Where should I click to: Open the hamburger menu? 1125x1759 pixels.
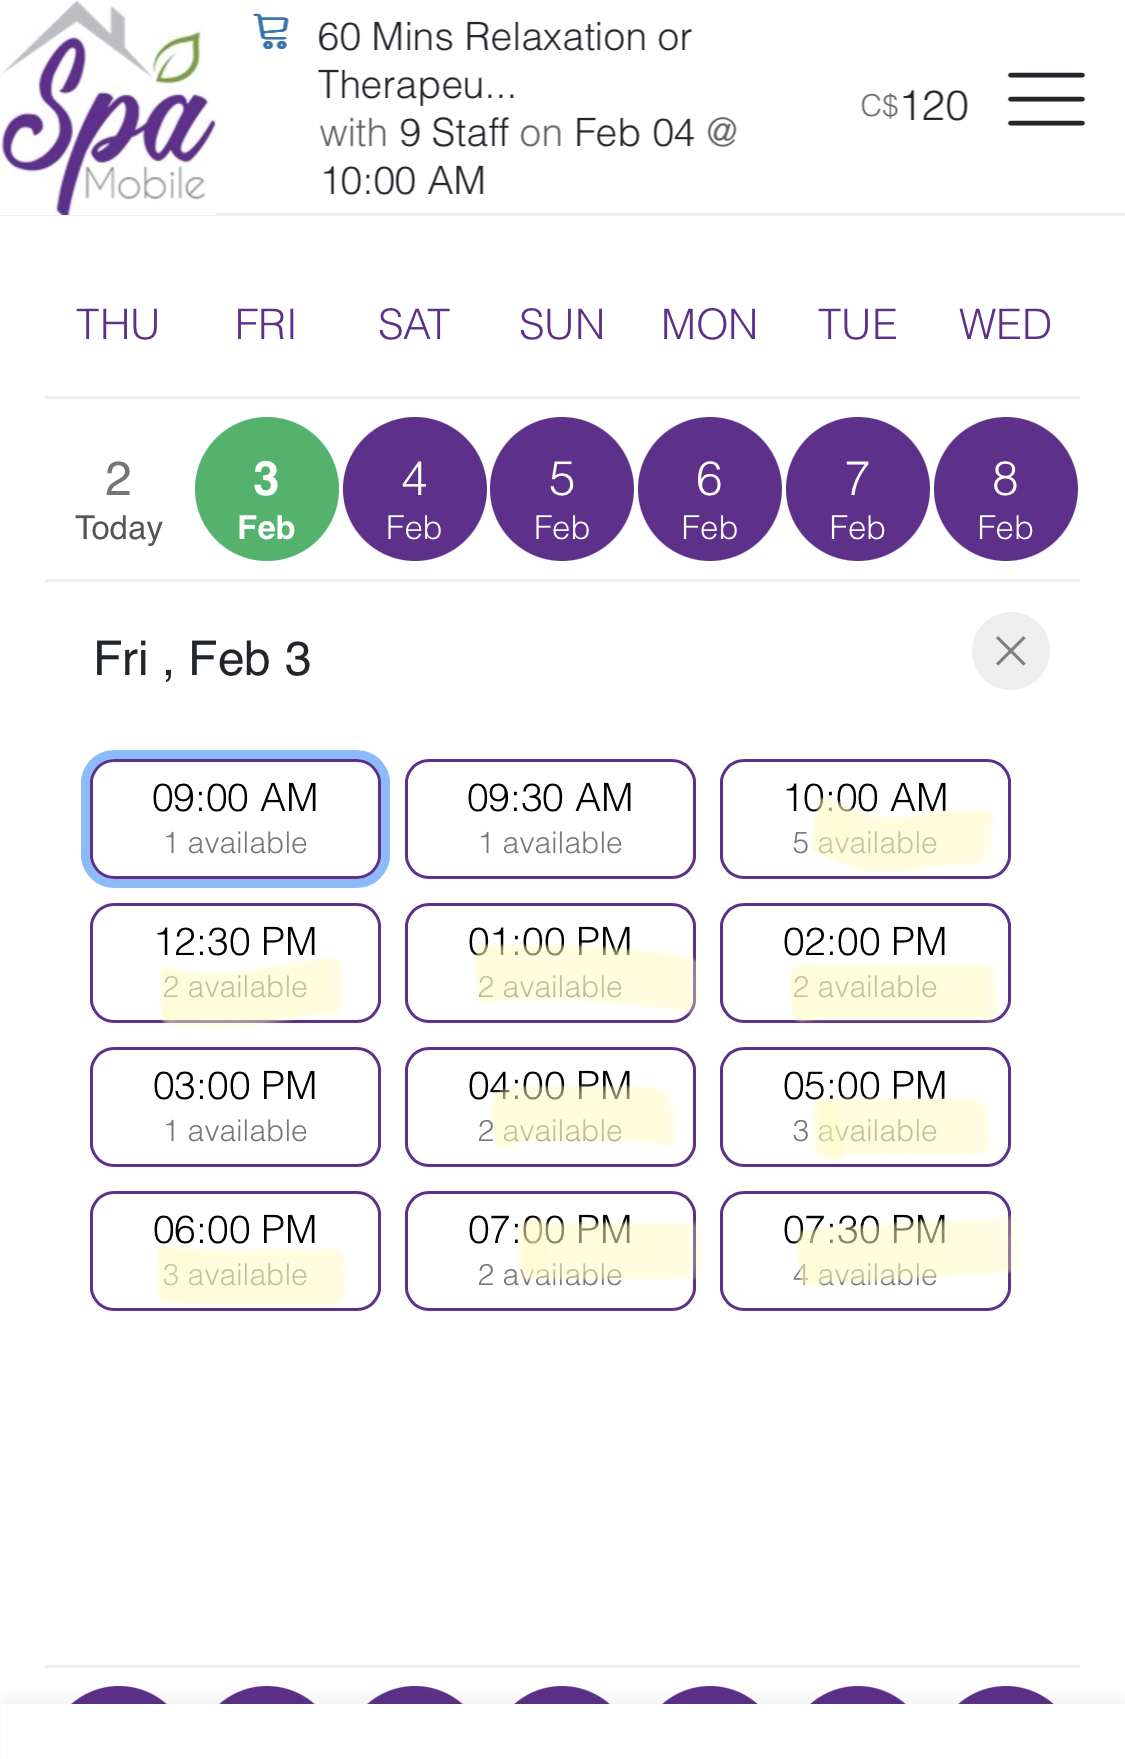click(1046, 99)
